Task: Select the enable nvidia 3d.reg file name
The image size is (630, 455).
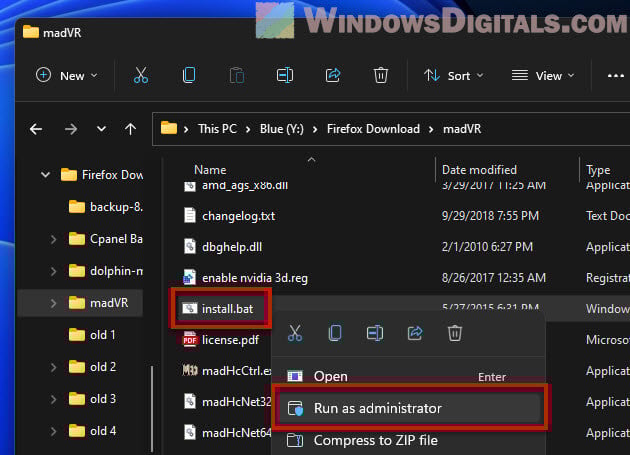Action: (255, 278)
